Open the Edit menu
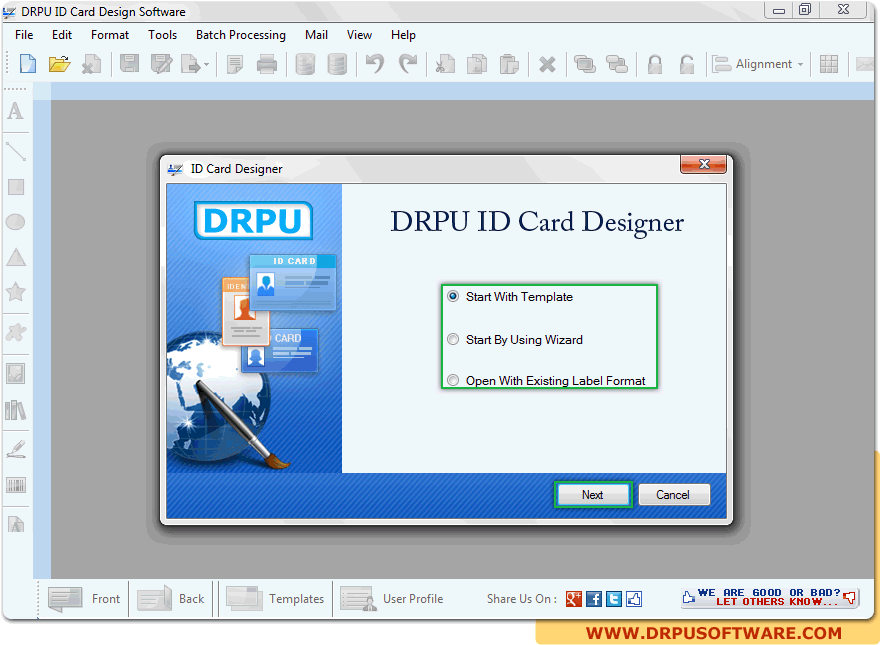This screenshot has width=880, height=645. [62, 35]
